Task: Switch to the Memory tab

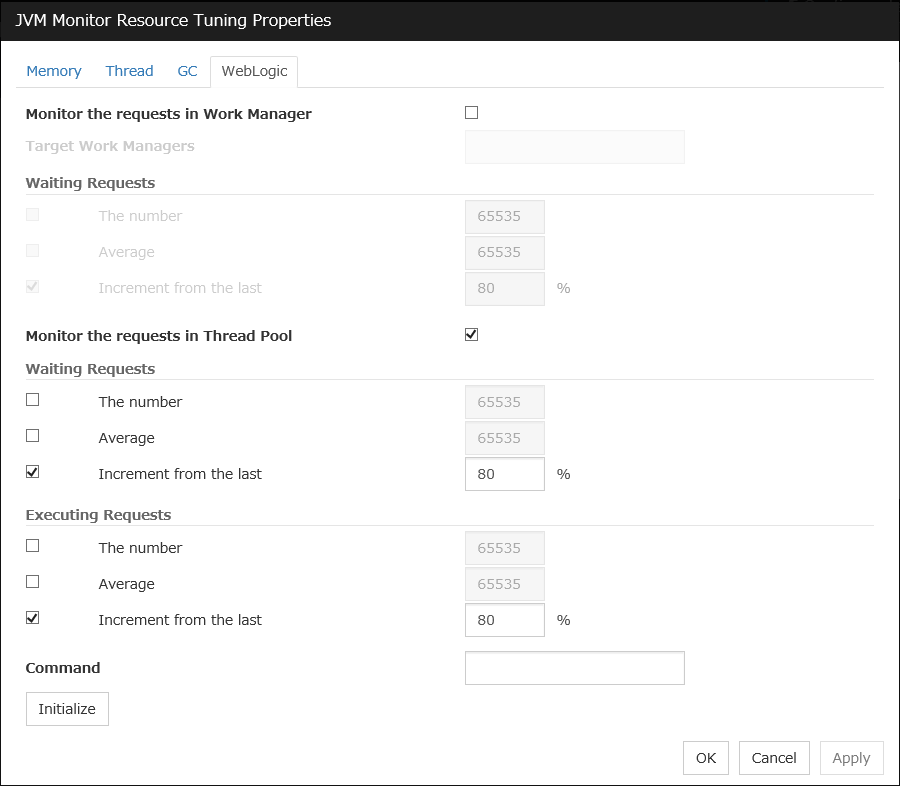Action: (54, 71)
